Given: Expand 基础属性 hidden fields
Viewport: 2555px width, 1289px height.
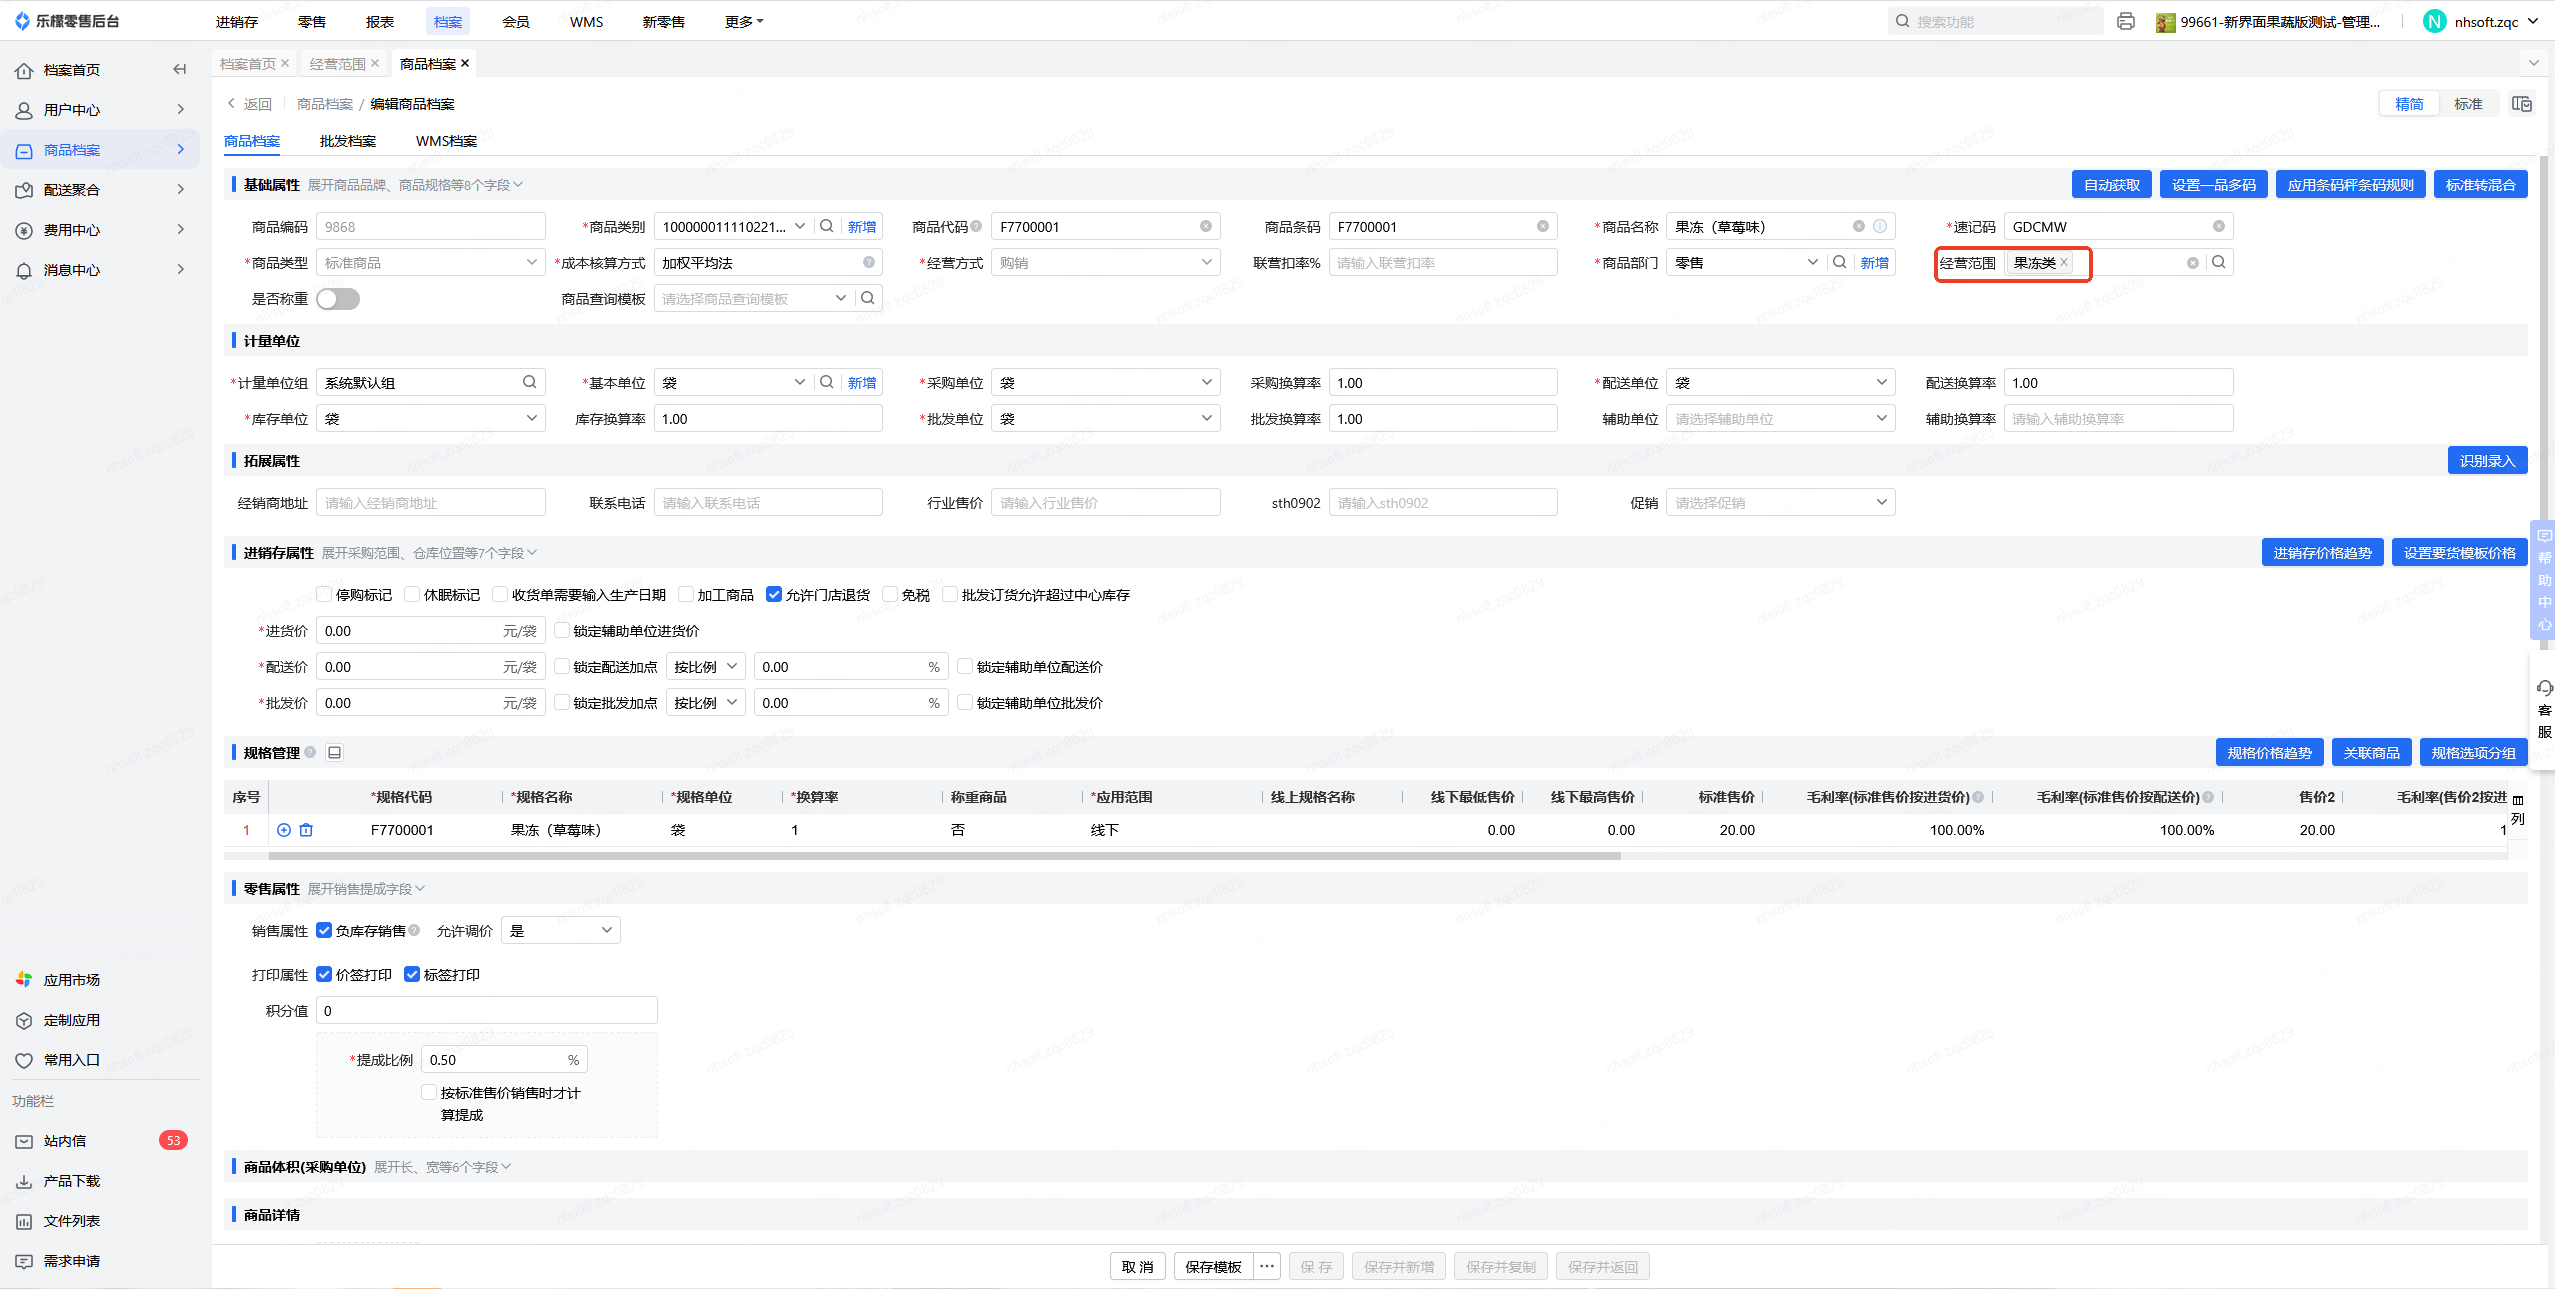Looking at the screenshot, I should pyautogui.click(x=415, y=185).
